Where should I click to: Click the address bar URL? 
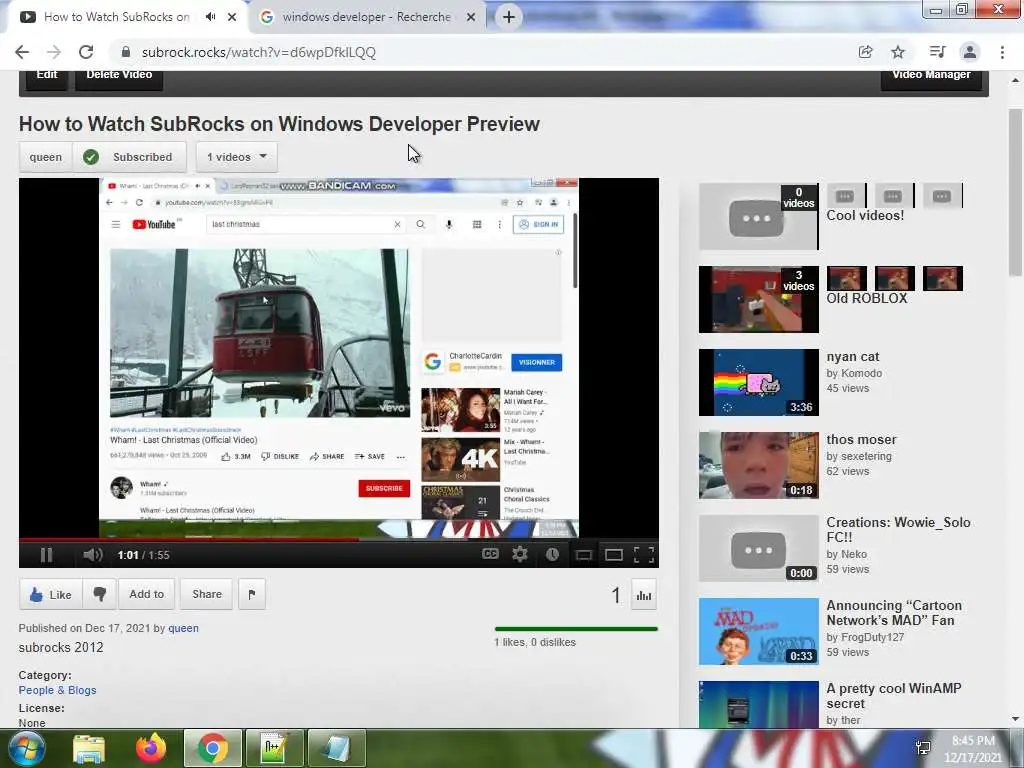tap(259, 52)
